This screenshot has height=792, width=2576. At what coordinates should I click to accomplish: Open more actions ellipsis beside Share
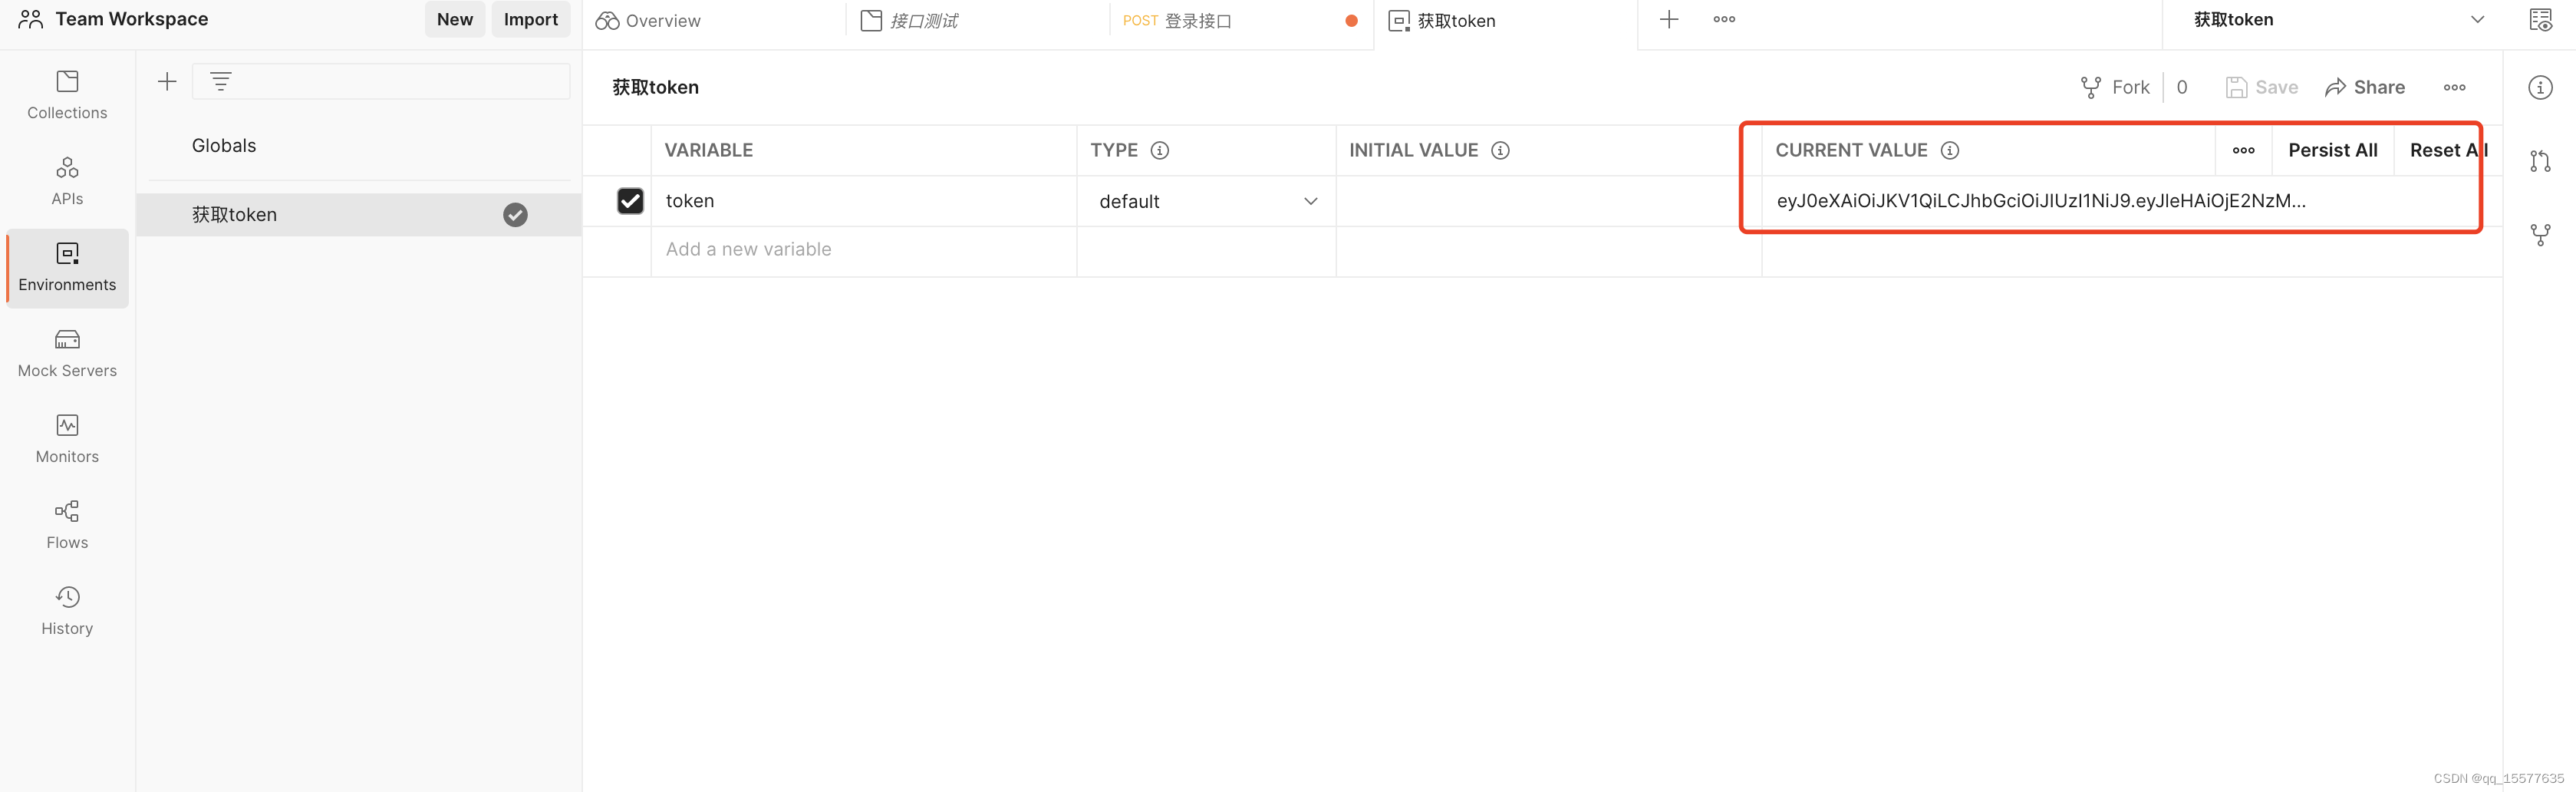click(2454, 88)
